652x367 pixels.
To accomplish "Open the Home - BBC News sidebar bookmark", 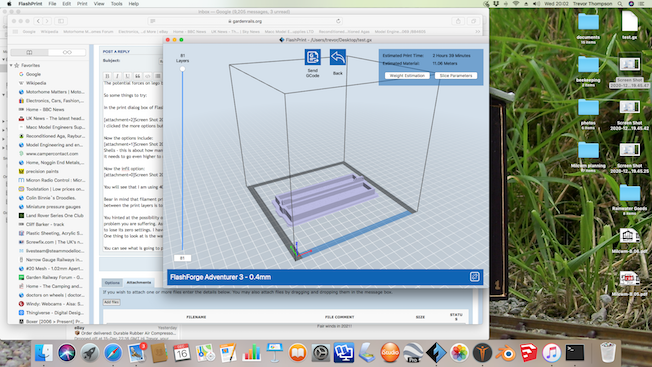I will tap(45, 109).
